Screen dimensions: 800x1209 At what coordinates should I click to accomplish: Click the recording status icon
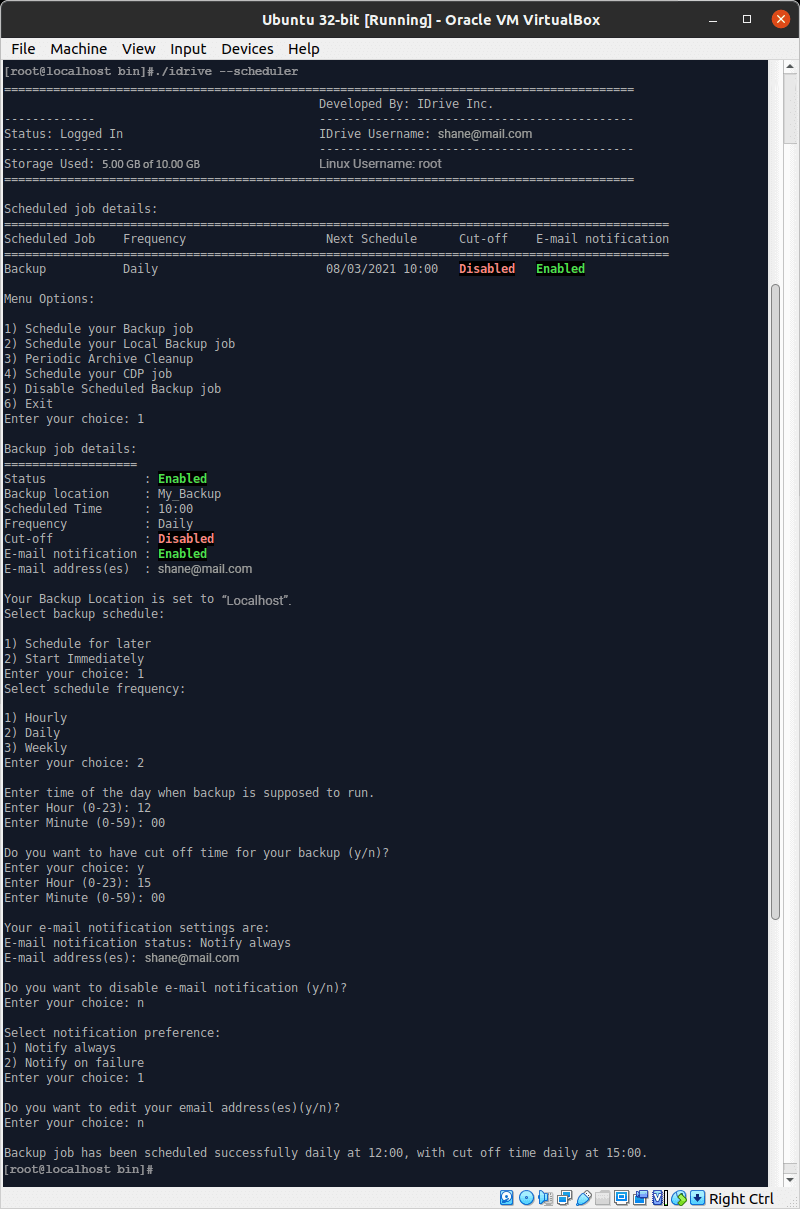click(640, 1198)
